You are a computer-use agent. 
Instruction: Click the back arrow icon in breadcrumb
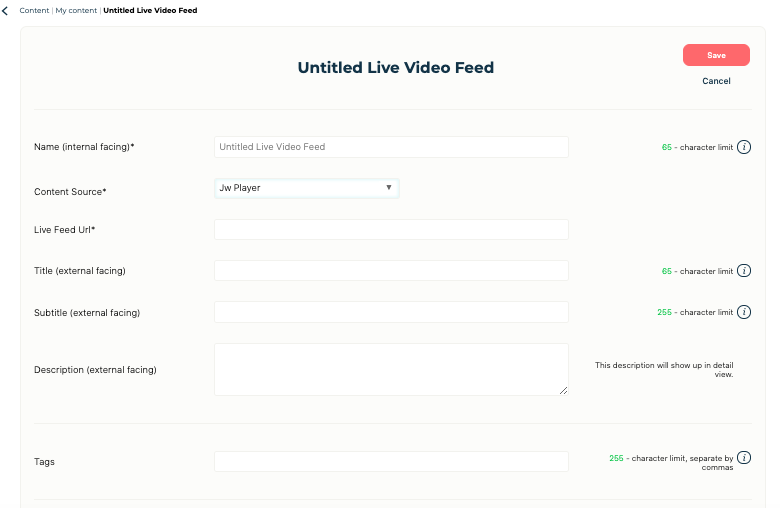(5, 10)
